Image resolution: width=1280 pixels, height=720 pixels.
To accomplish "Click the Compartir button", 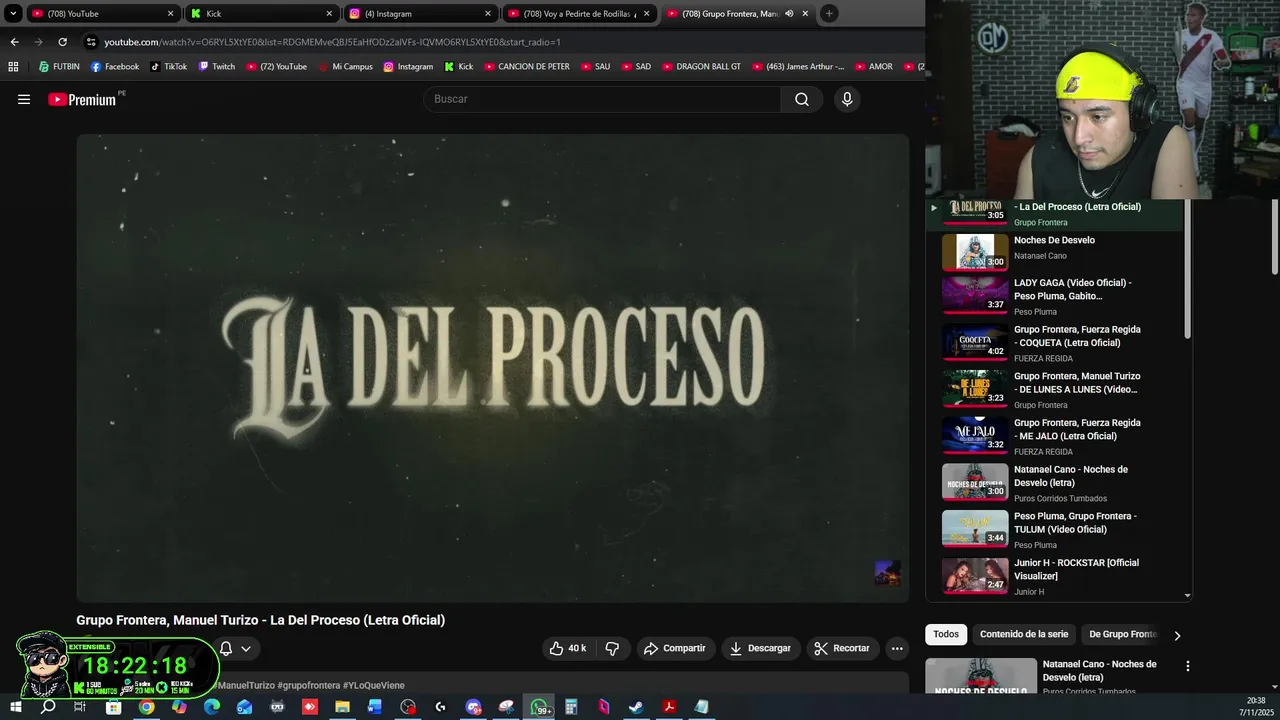I will [675, 648].
